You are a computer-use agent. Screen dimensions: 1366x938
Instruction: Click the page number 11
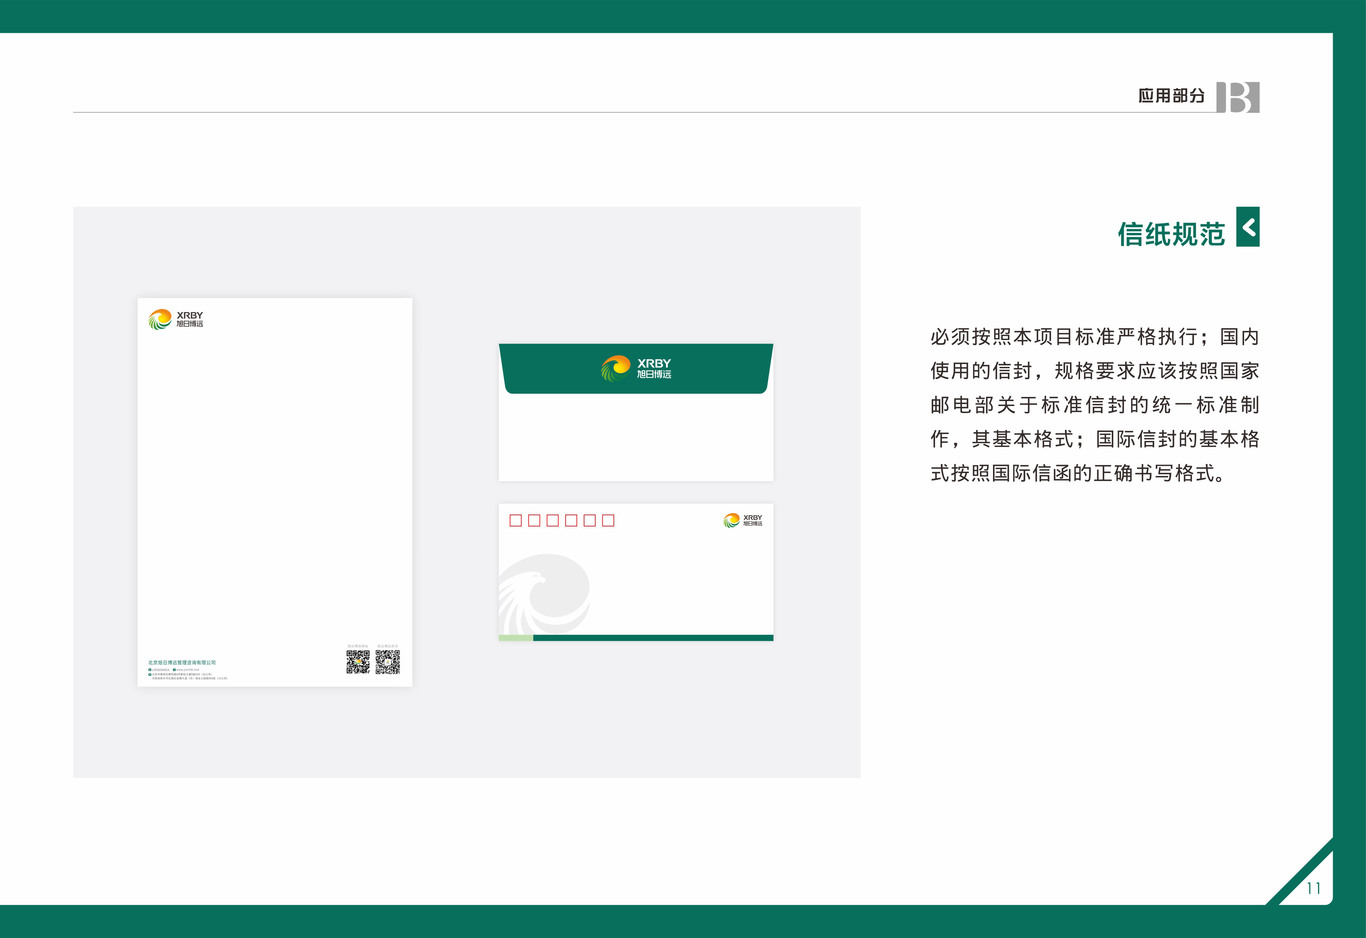click(x=1314, y=888)
